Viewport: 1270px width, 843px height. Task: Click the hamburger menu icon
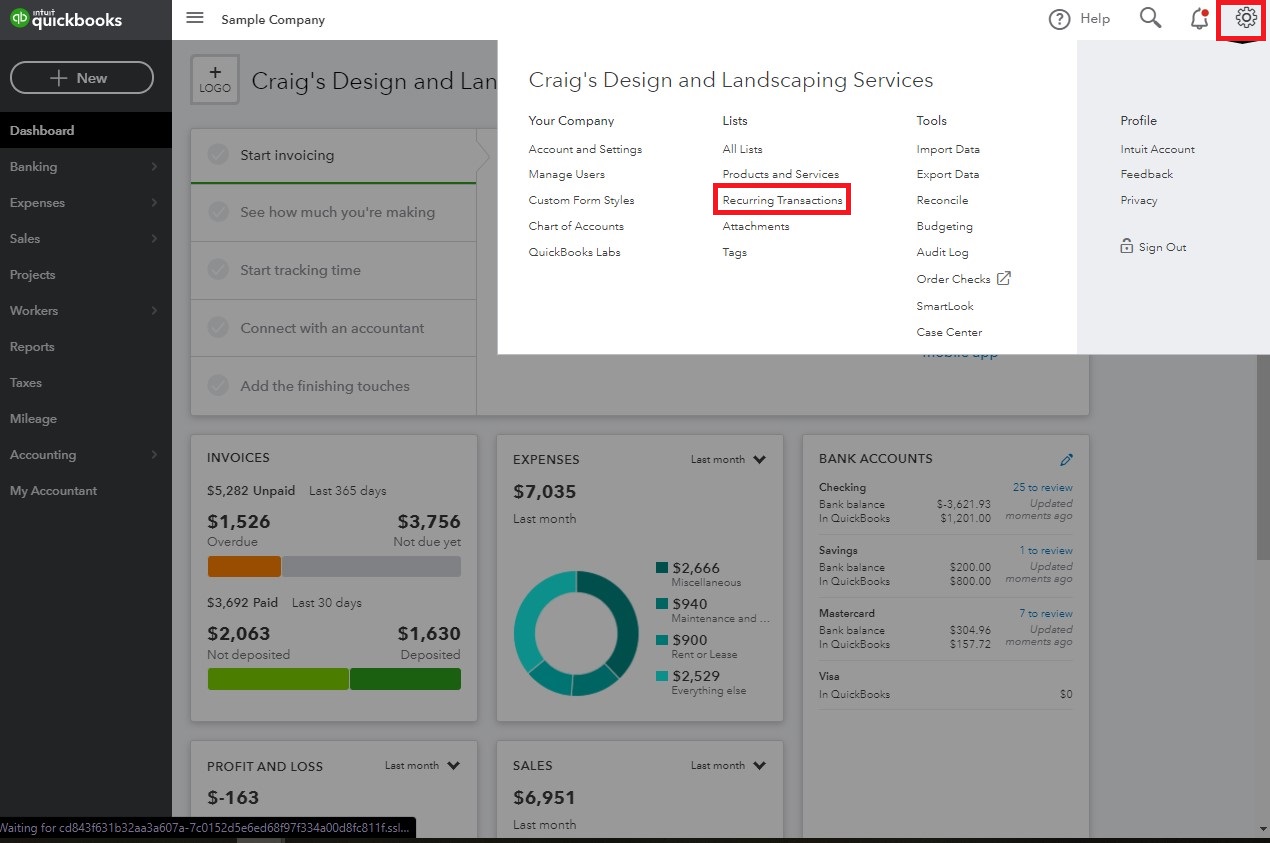(194, 17)
